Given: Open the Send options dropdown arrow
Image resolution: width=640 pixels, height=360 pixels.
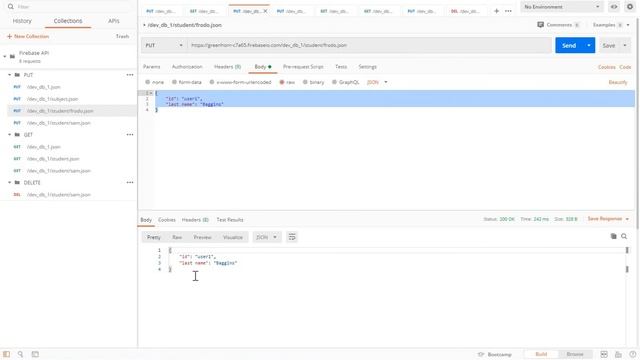Looking at the screenshot, I should (589, 45).
